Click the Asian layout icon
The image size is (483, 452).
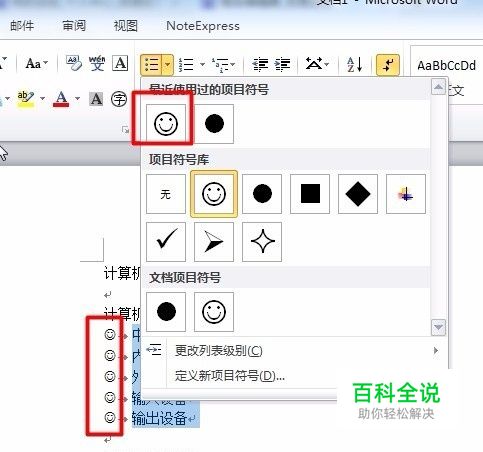pyautogui.click(x=314, y=63)
